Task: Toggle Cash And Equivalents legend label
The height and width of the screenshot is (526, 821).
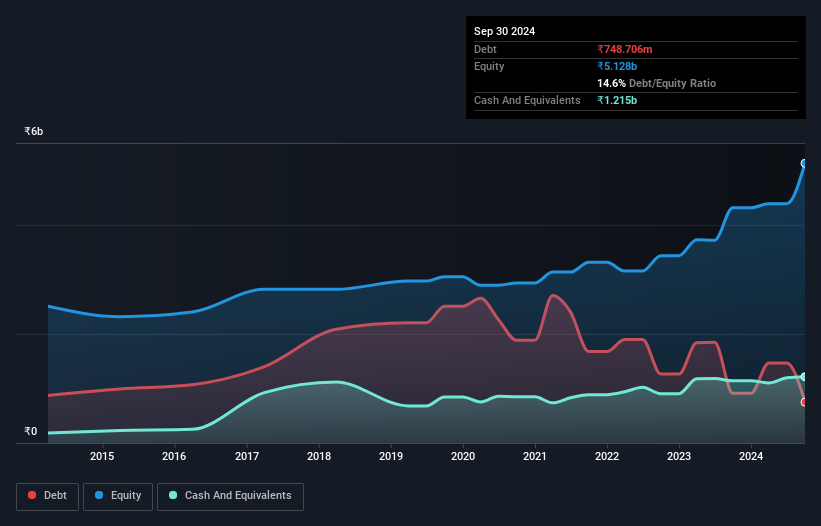Action: point(238,496)
